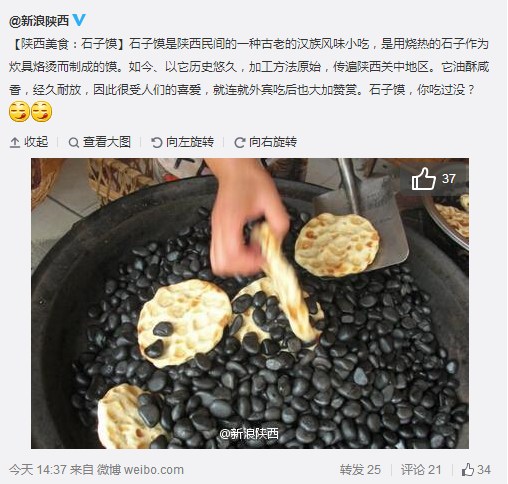
Task: Click the magnifier icon beside 查看大图
Action: point(73,143)
